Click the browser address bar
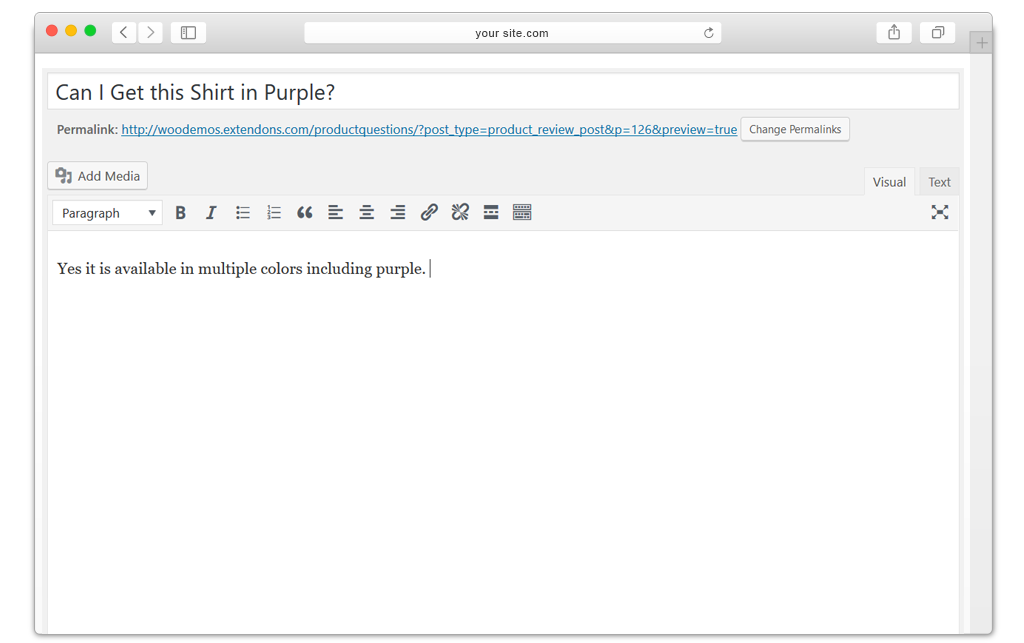The image size is (1024, 643). [x=513, y=33]
